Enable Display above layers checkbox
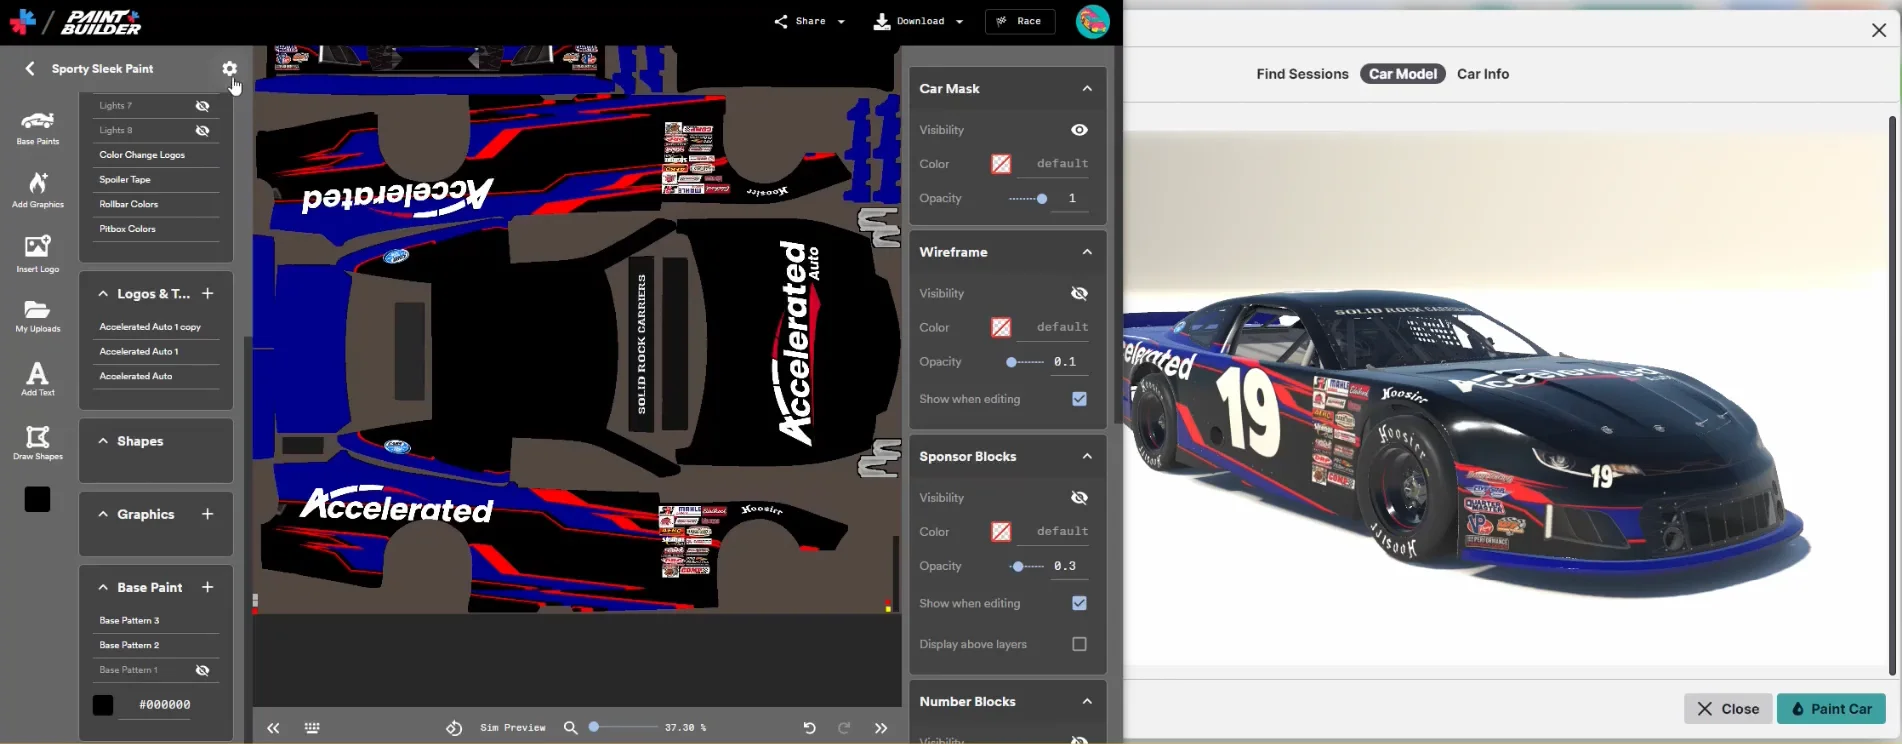This screenshot has width=1902, height=744. (1079, 644)
